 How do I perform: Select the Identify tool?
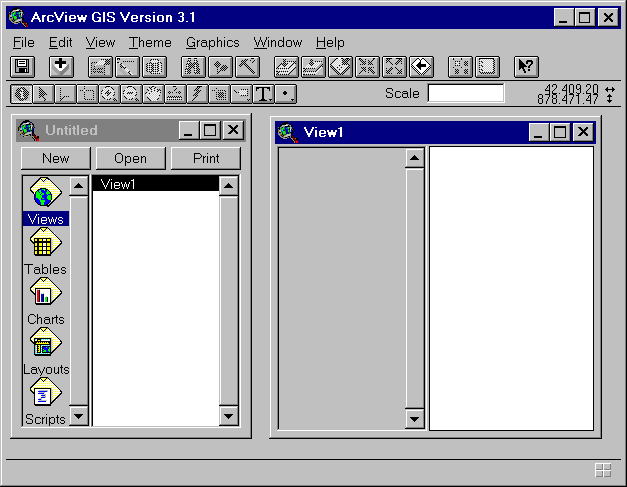point(21,94)
